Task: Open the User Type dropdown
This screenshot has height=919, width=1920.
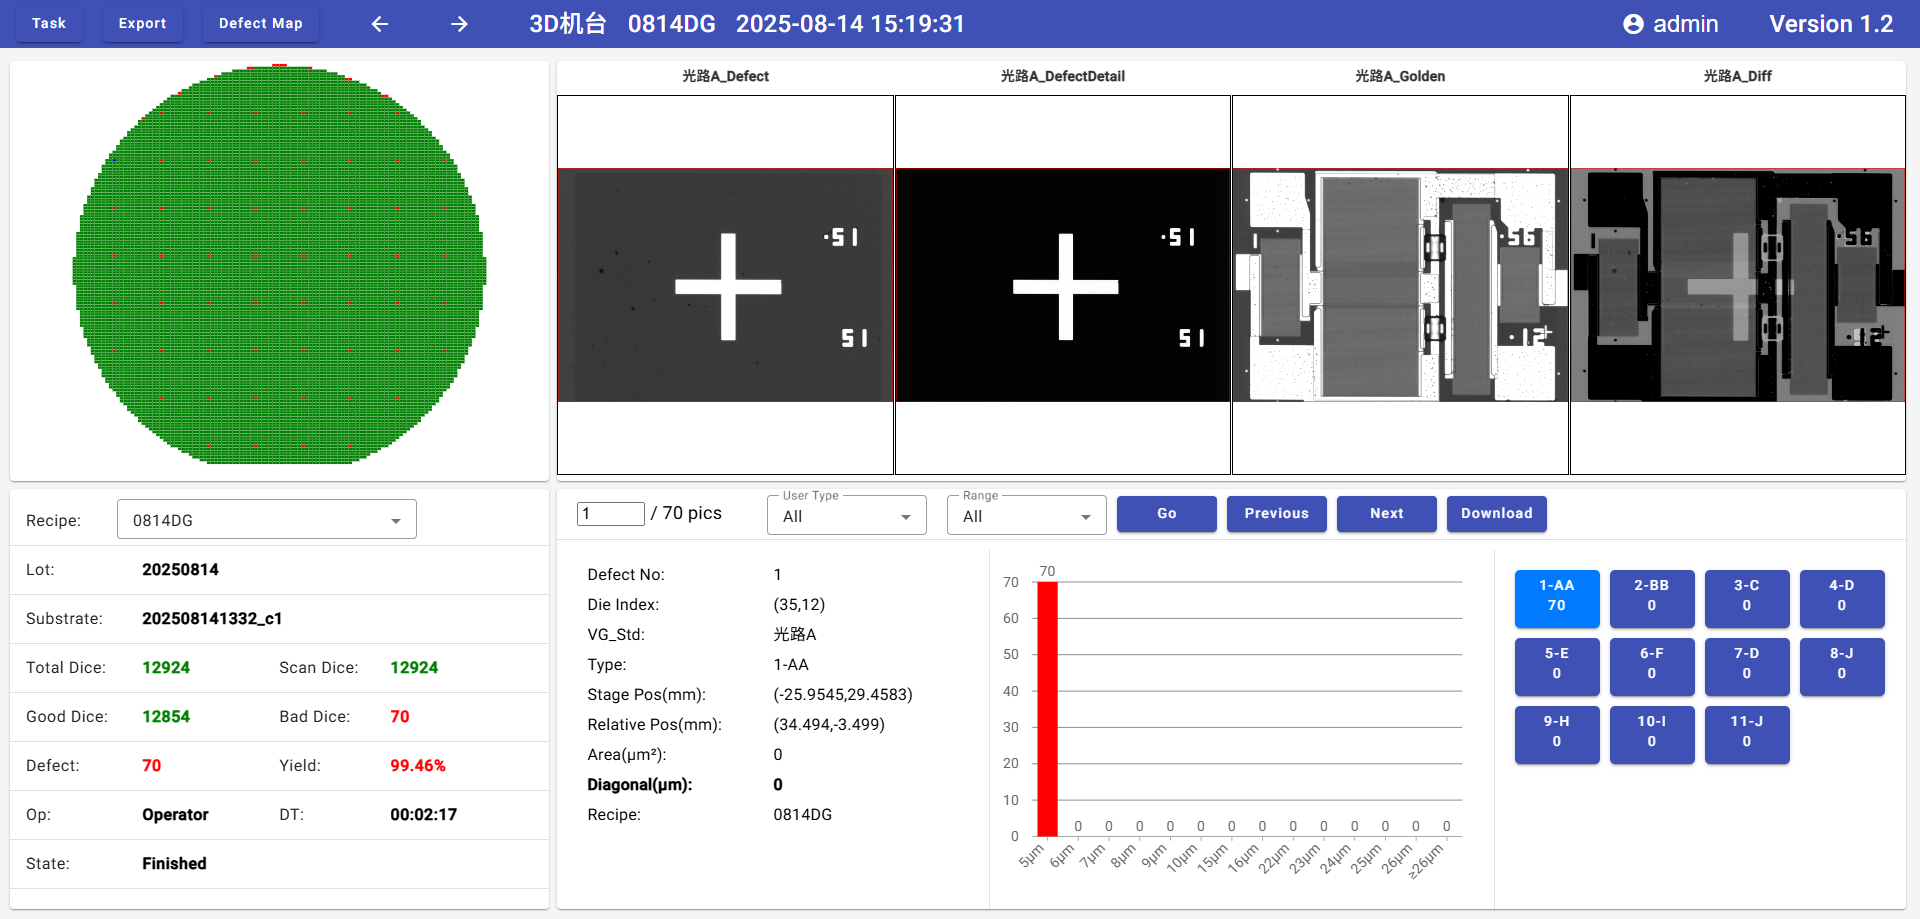Action: [846, 516]
